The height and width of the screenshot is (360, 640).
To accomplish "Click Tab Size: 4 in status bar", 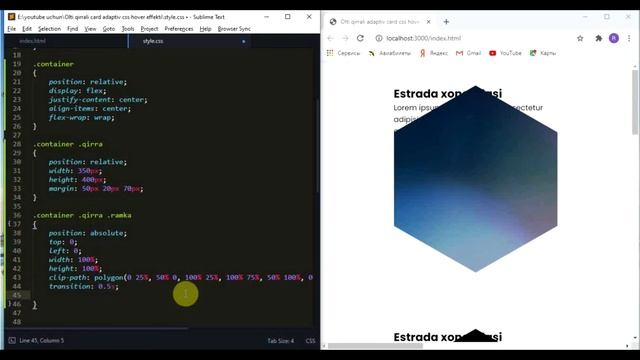I will 280,340.
